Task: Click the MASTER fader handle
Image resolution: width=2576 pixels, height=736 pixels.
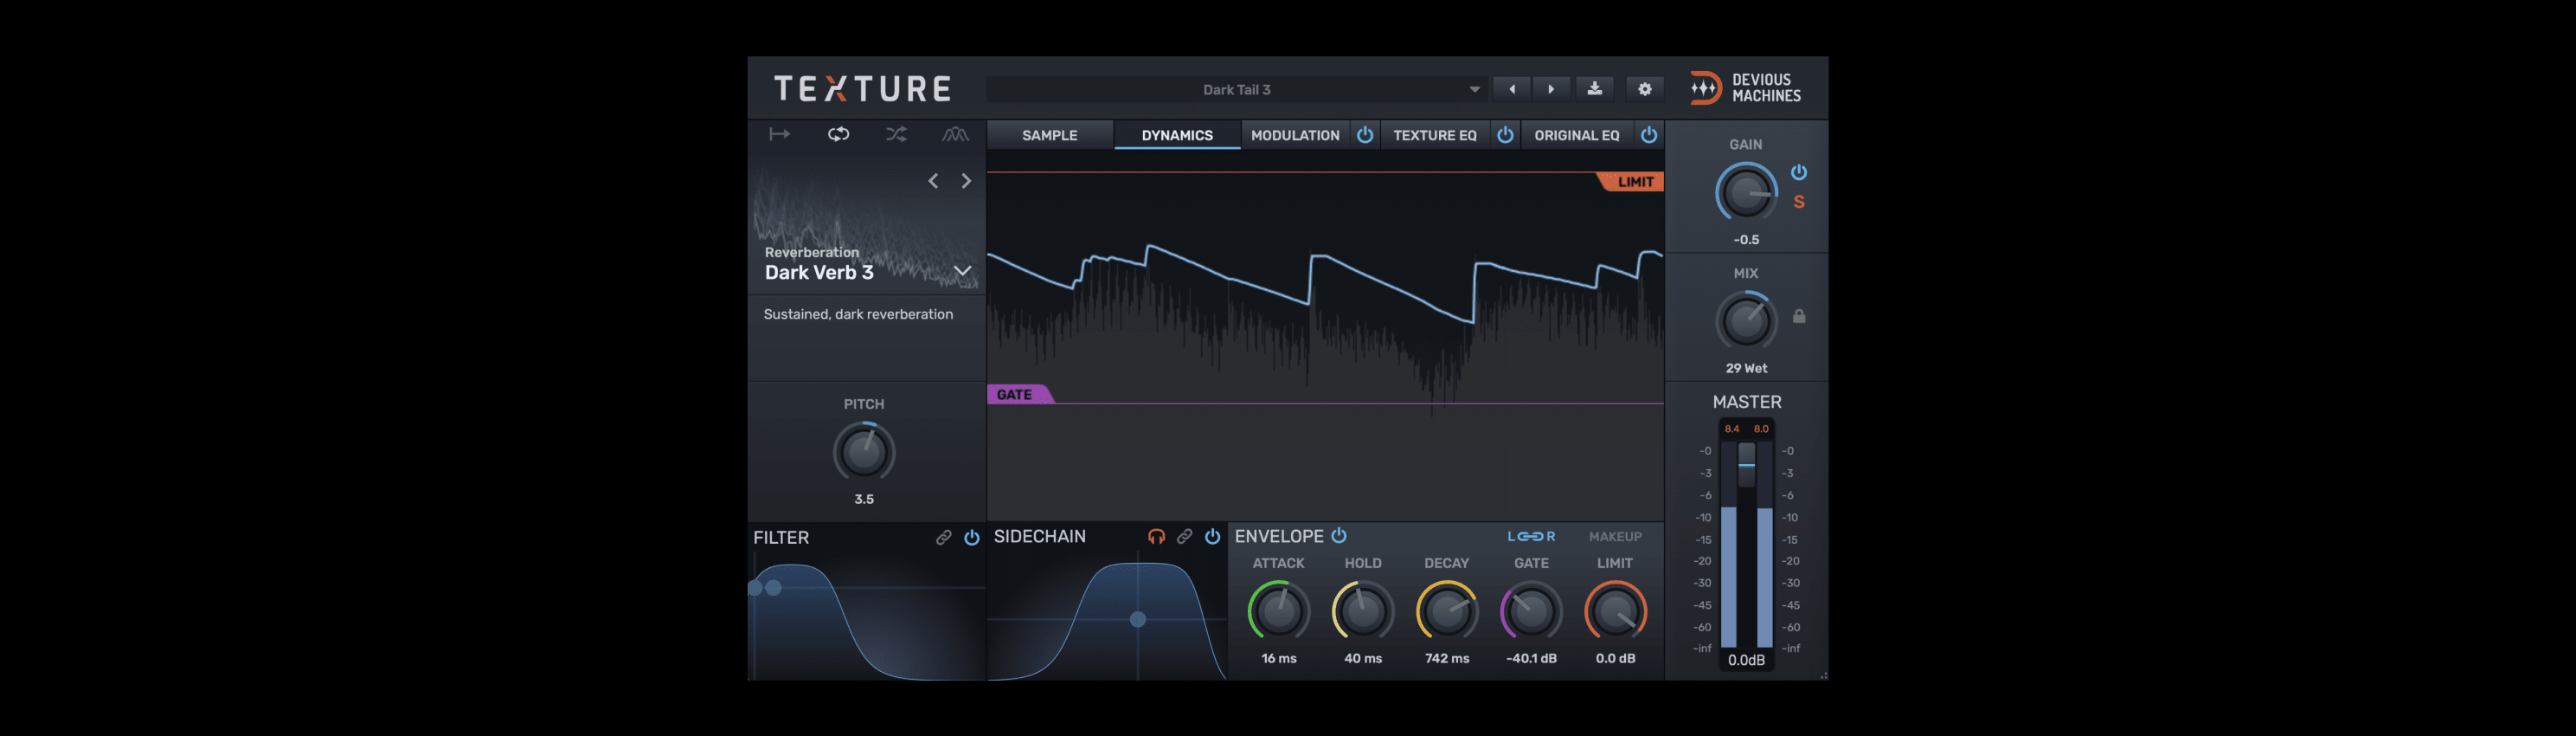Action: coord(1746,465)
